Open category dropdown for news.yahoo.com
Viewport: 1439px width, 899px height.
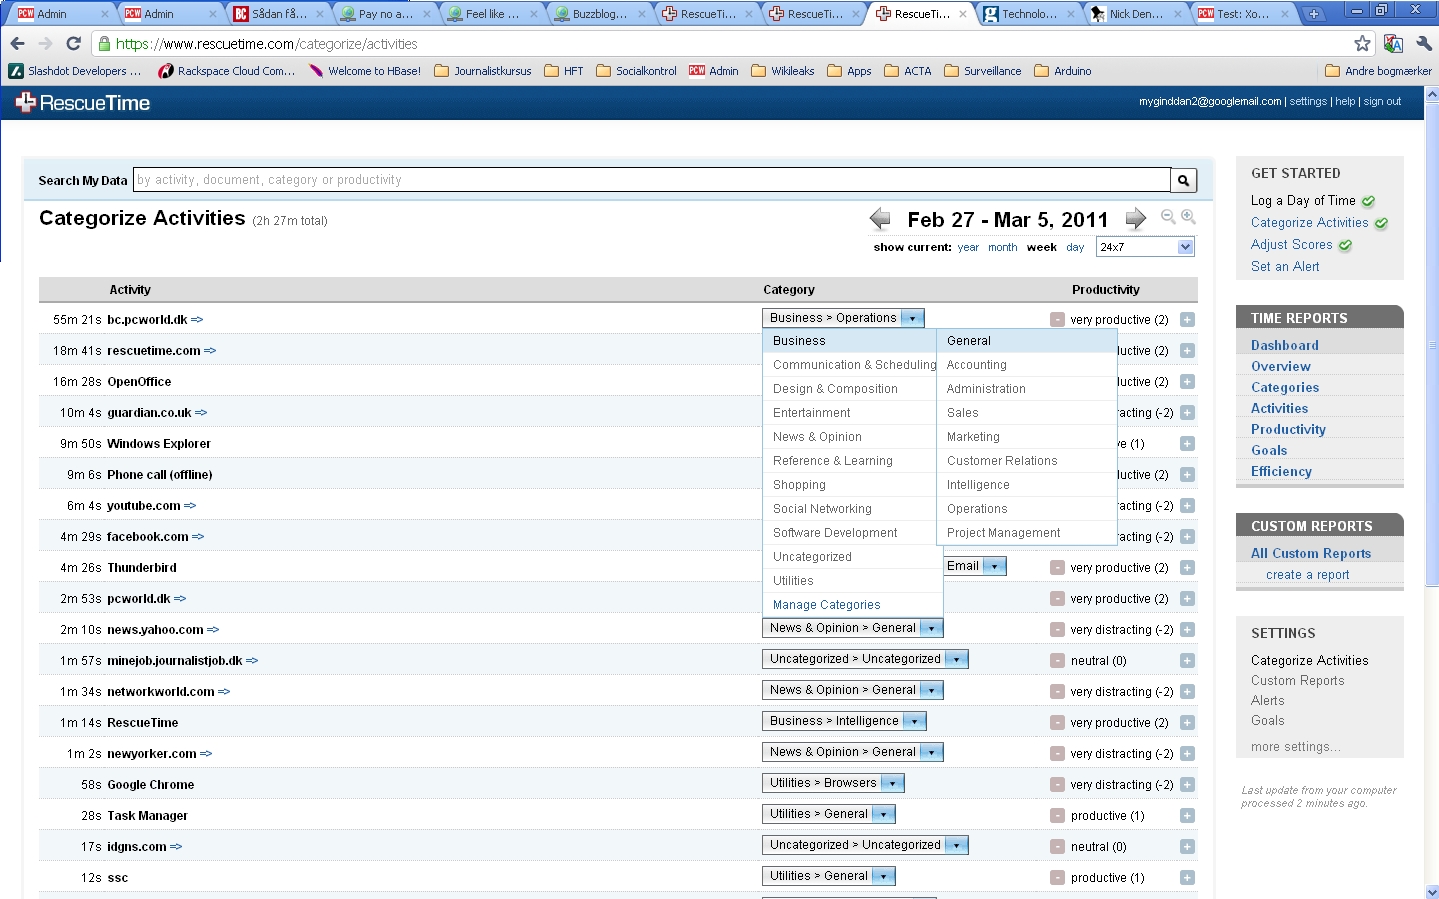pos(931,628)
